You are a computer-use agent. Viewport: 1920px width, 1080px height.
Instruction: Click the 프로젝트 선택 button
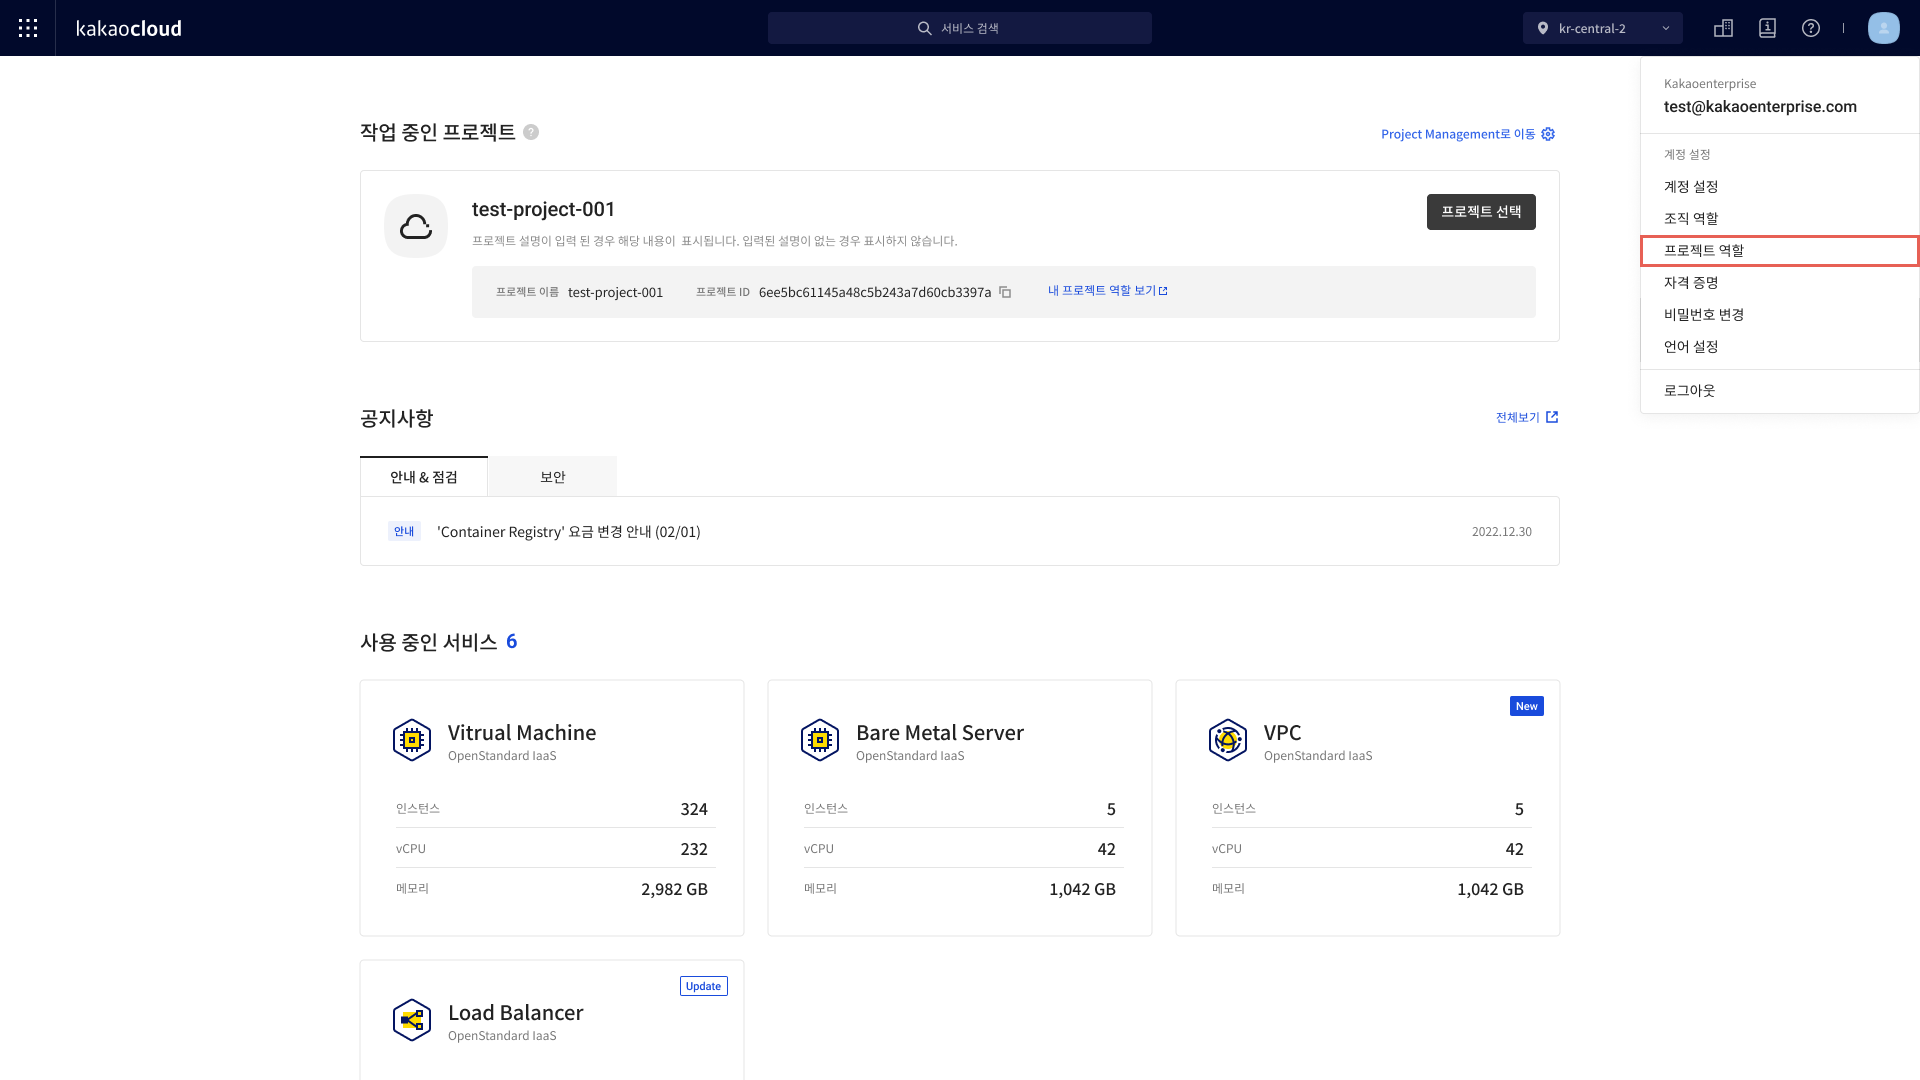(x=1481, y=212)
